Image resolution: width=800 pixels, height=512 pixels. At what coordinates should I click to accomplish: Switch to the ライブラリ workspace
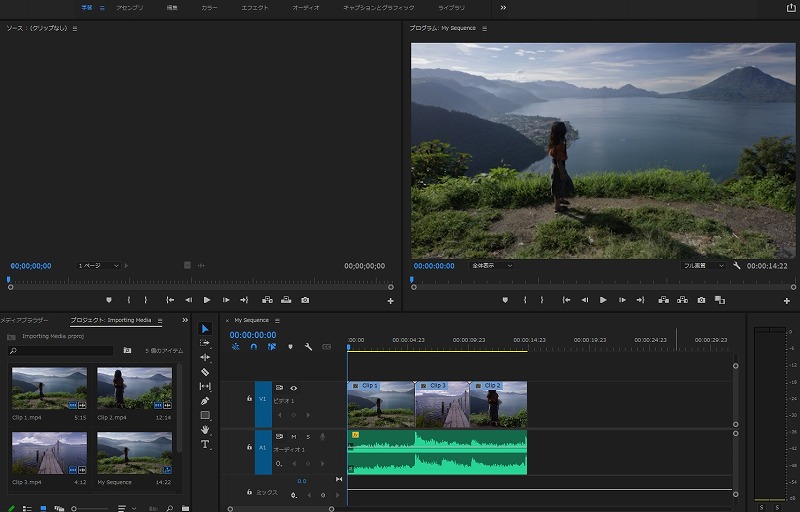click(452, 8)
